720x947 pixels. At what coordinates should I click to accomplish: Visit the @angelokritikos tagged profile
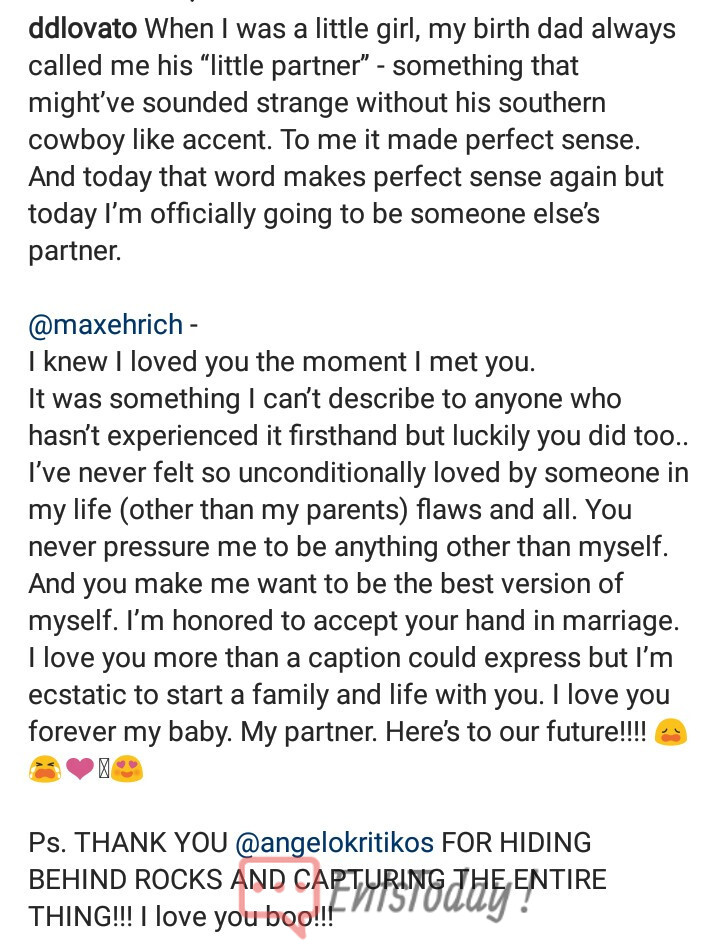(x=334, y=843)
